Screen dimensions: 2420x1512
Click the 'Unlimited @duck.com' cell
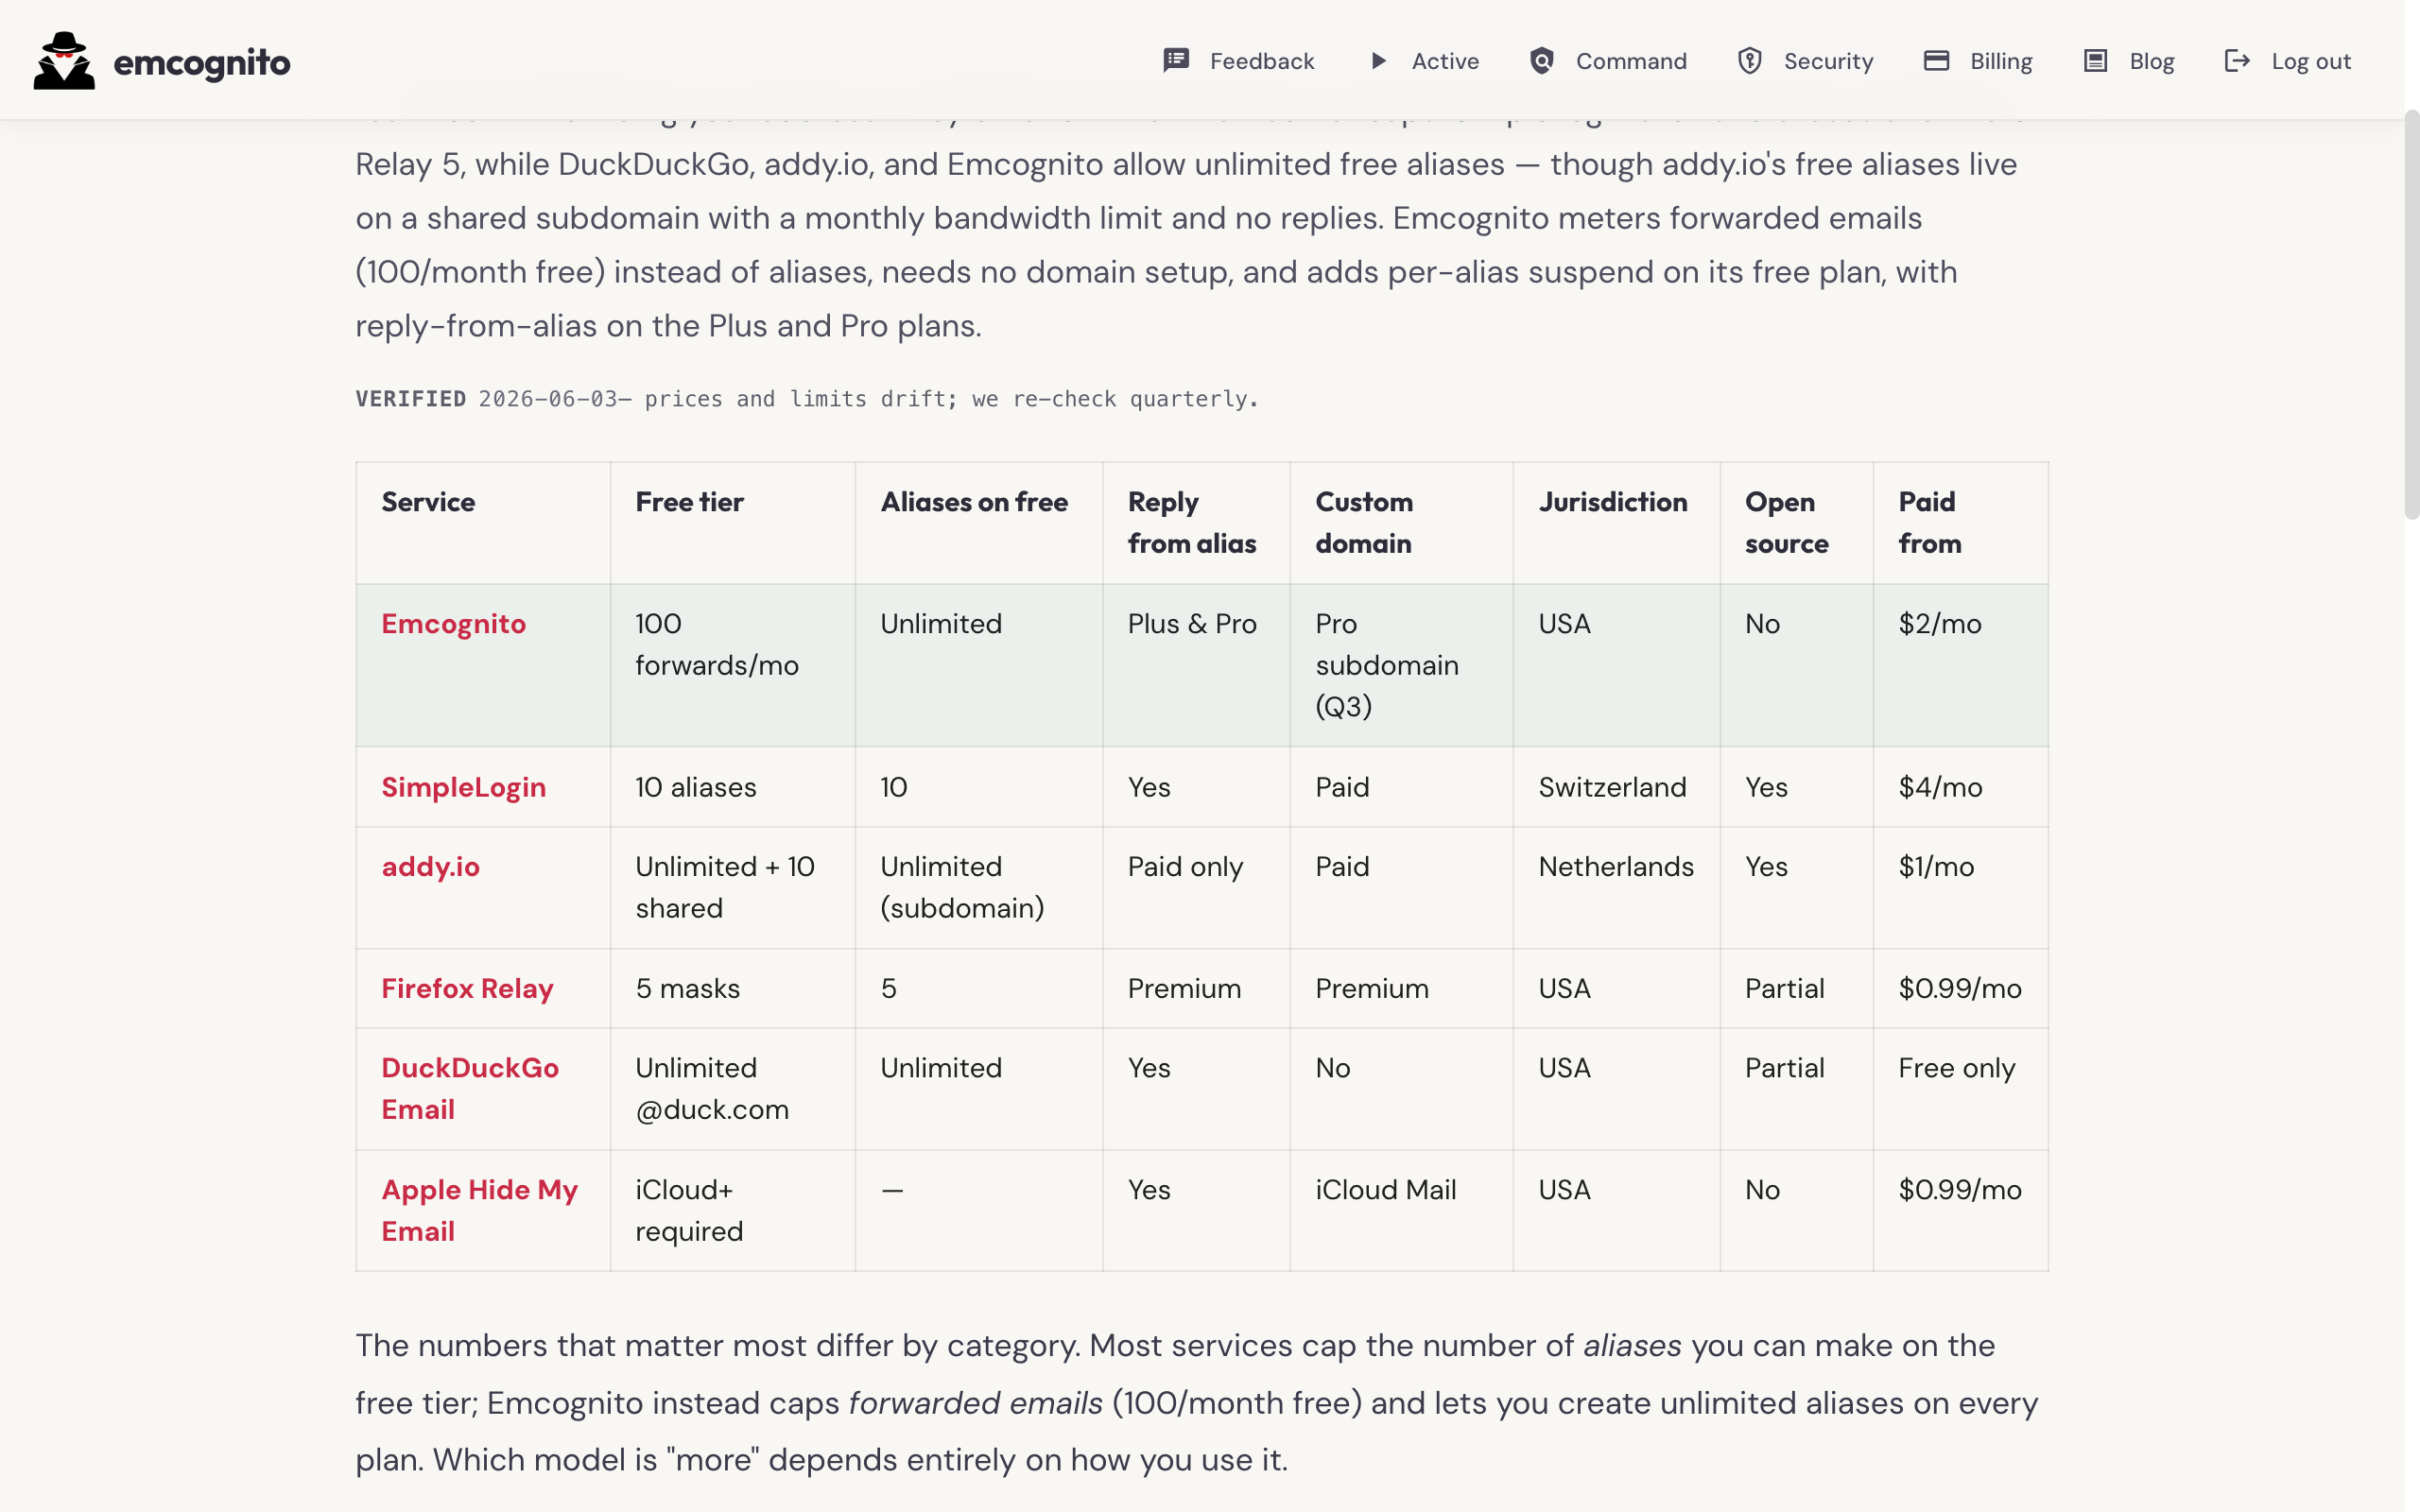pyautogui.click(x=732, y=1089)
